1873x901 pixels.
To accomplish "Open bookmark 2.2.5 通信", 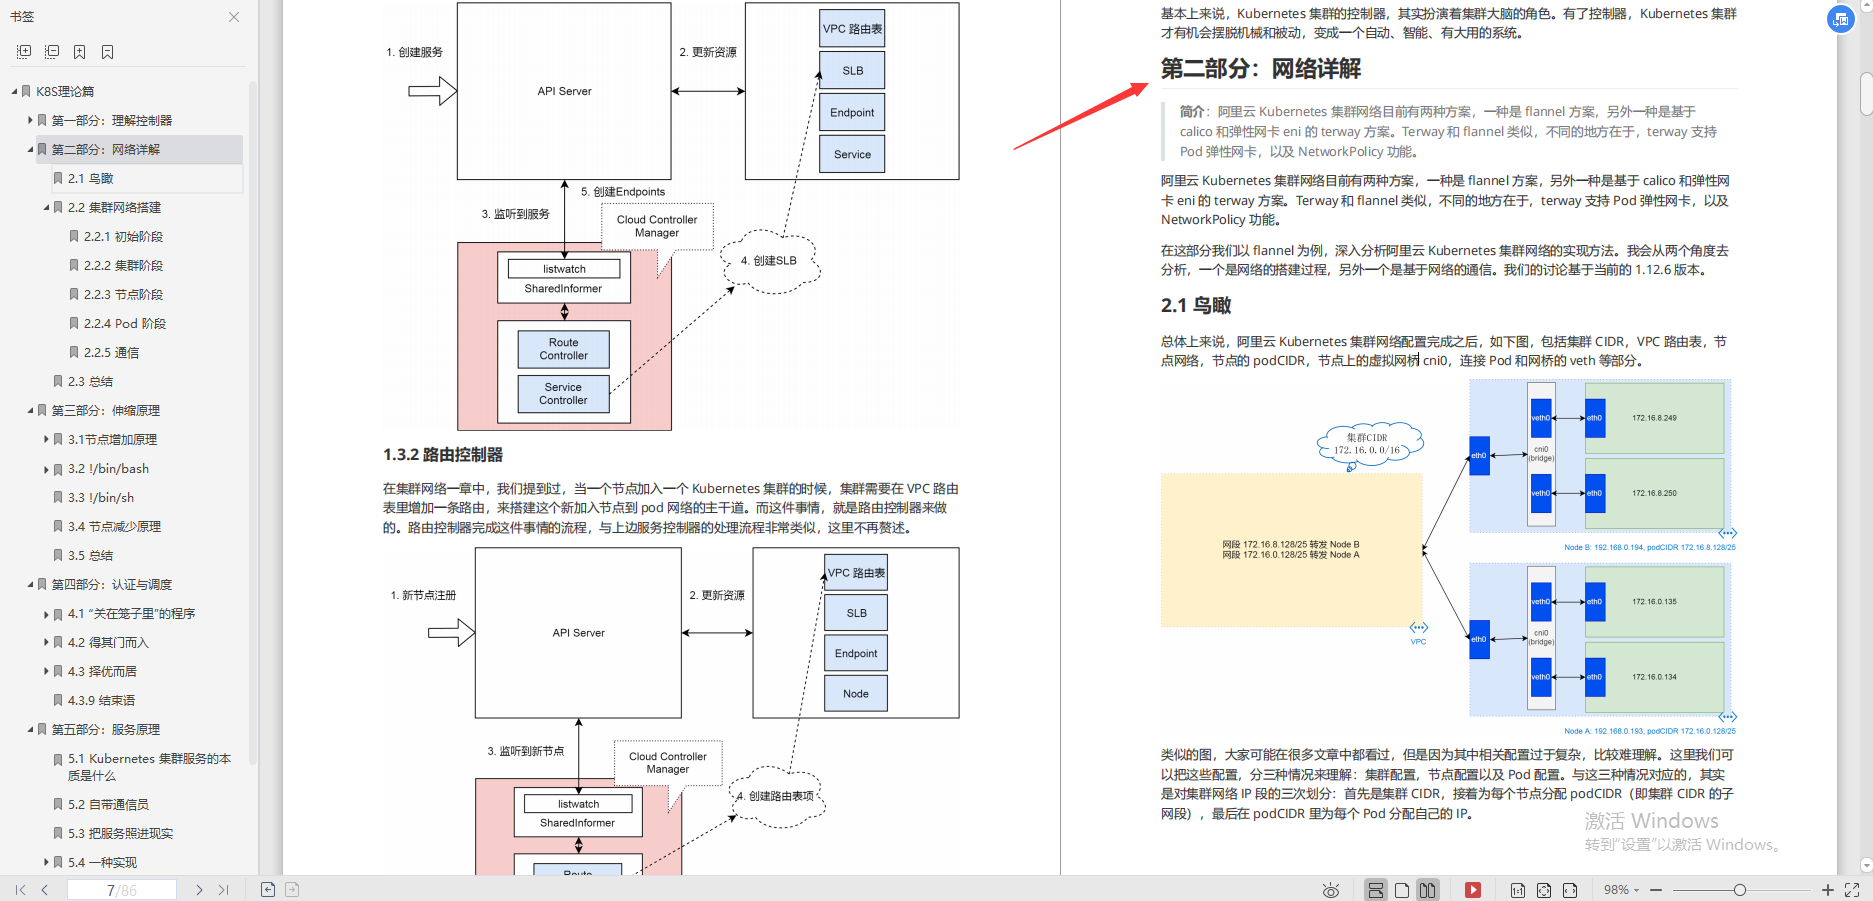I will coord(111,352).
